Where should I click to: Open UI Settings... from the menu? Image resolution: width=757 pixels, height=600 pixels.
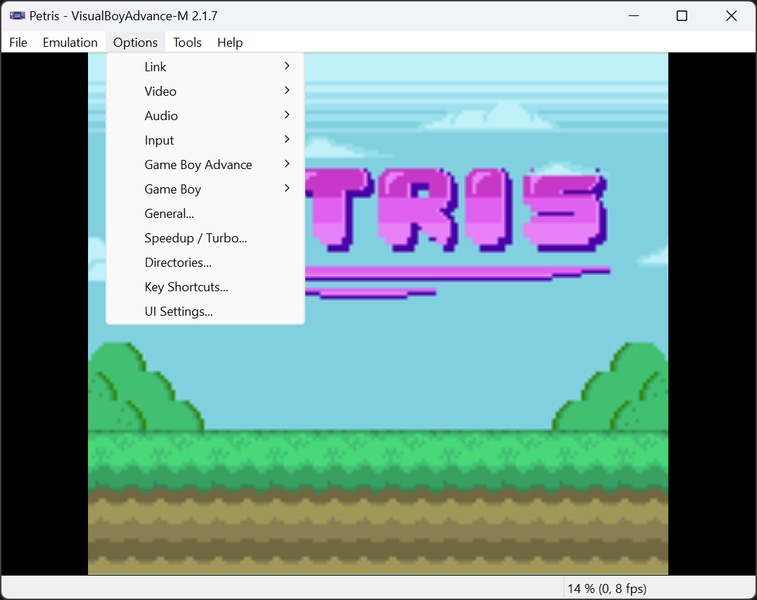pos(178,311)
